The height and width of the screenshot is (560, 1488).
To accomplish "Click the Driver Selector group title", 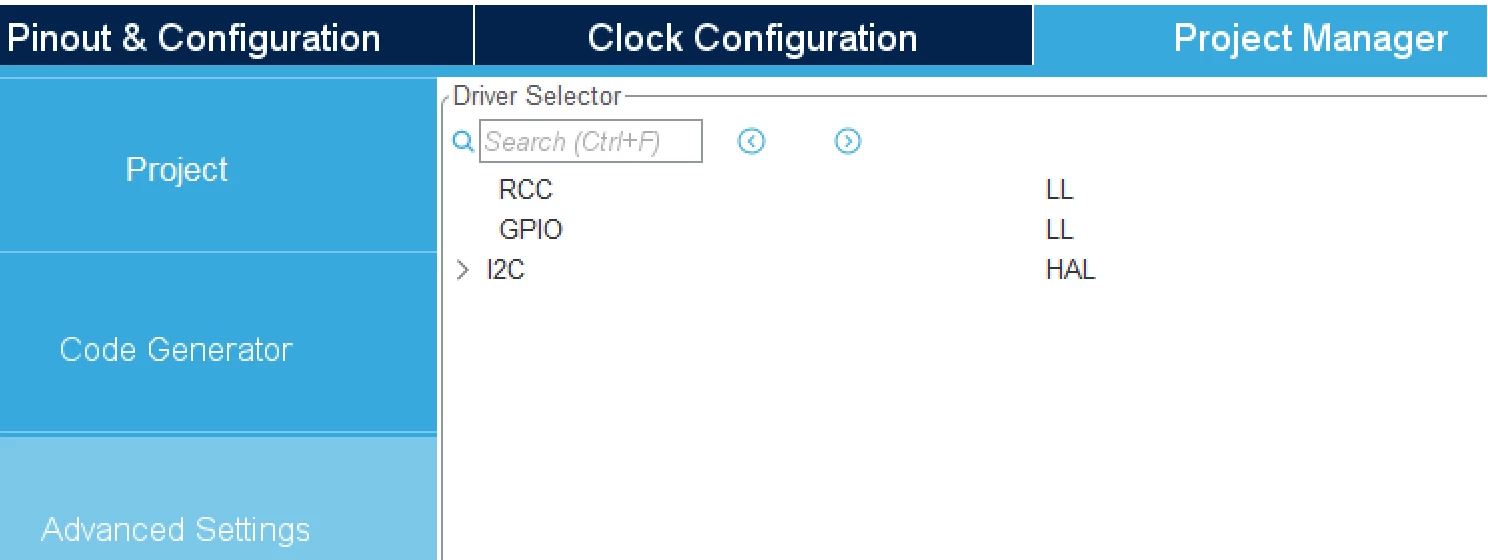I will coord(537,96).
